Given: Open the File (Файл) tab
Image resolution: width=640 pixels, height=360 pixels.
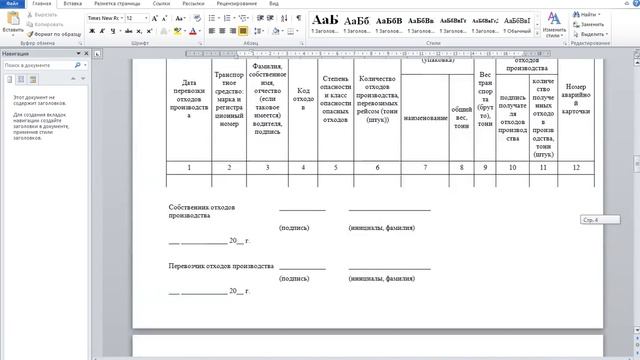Looking at the screenshot, I should point(12,4).
